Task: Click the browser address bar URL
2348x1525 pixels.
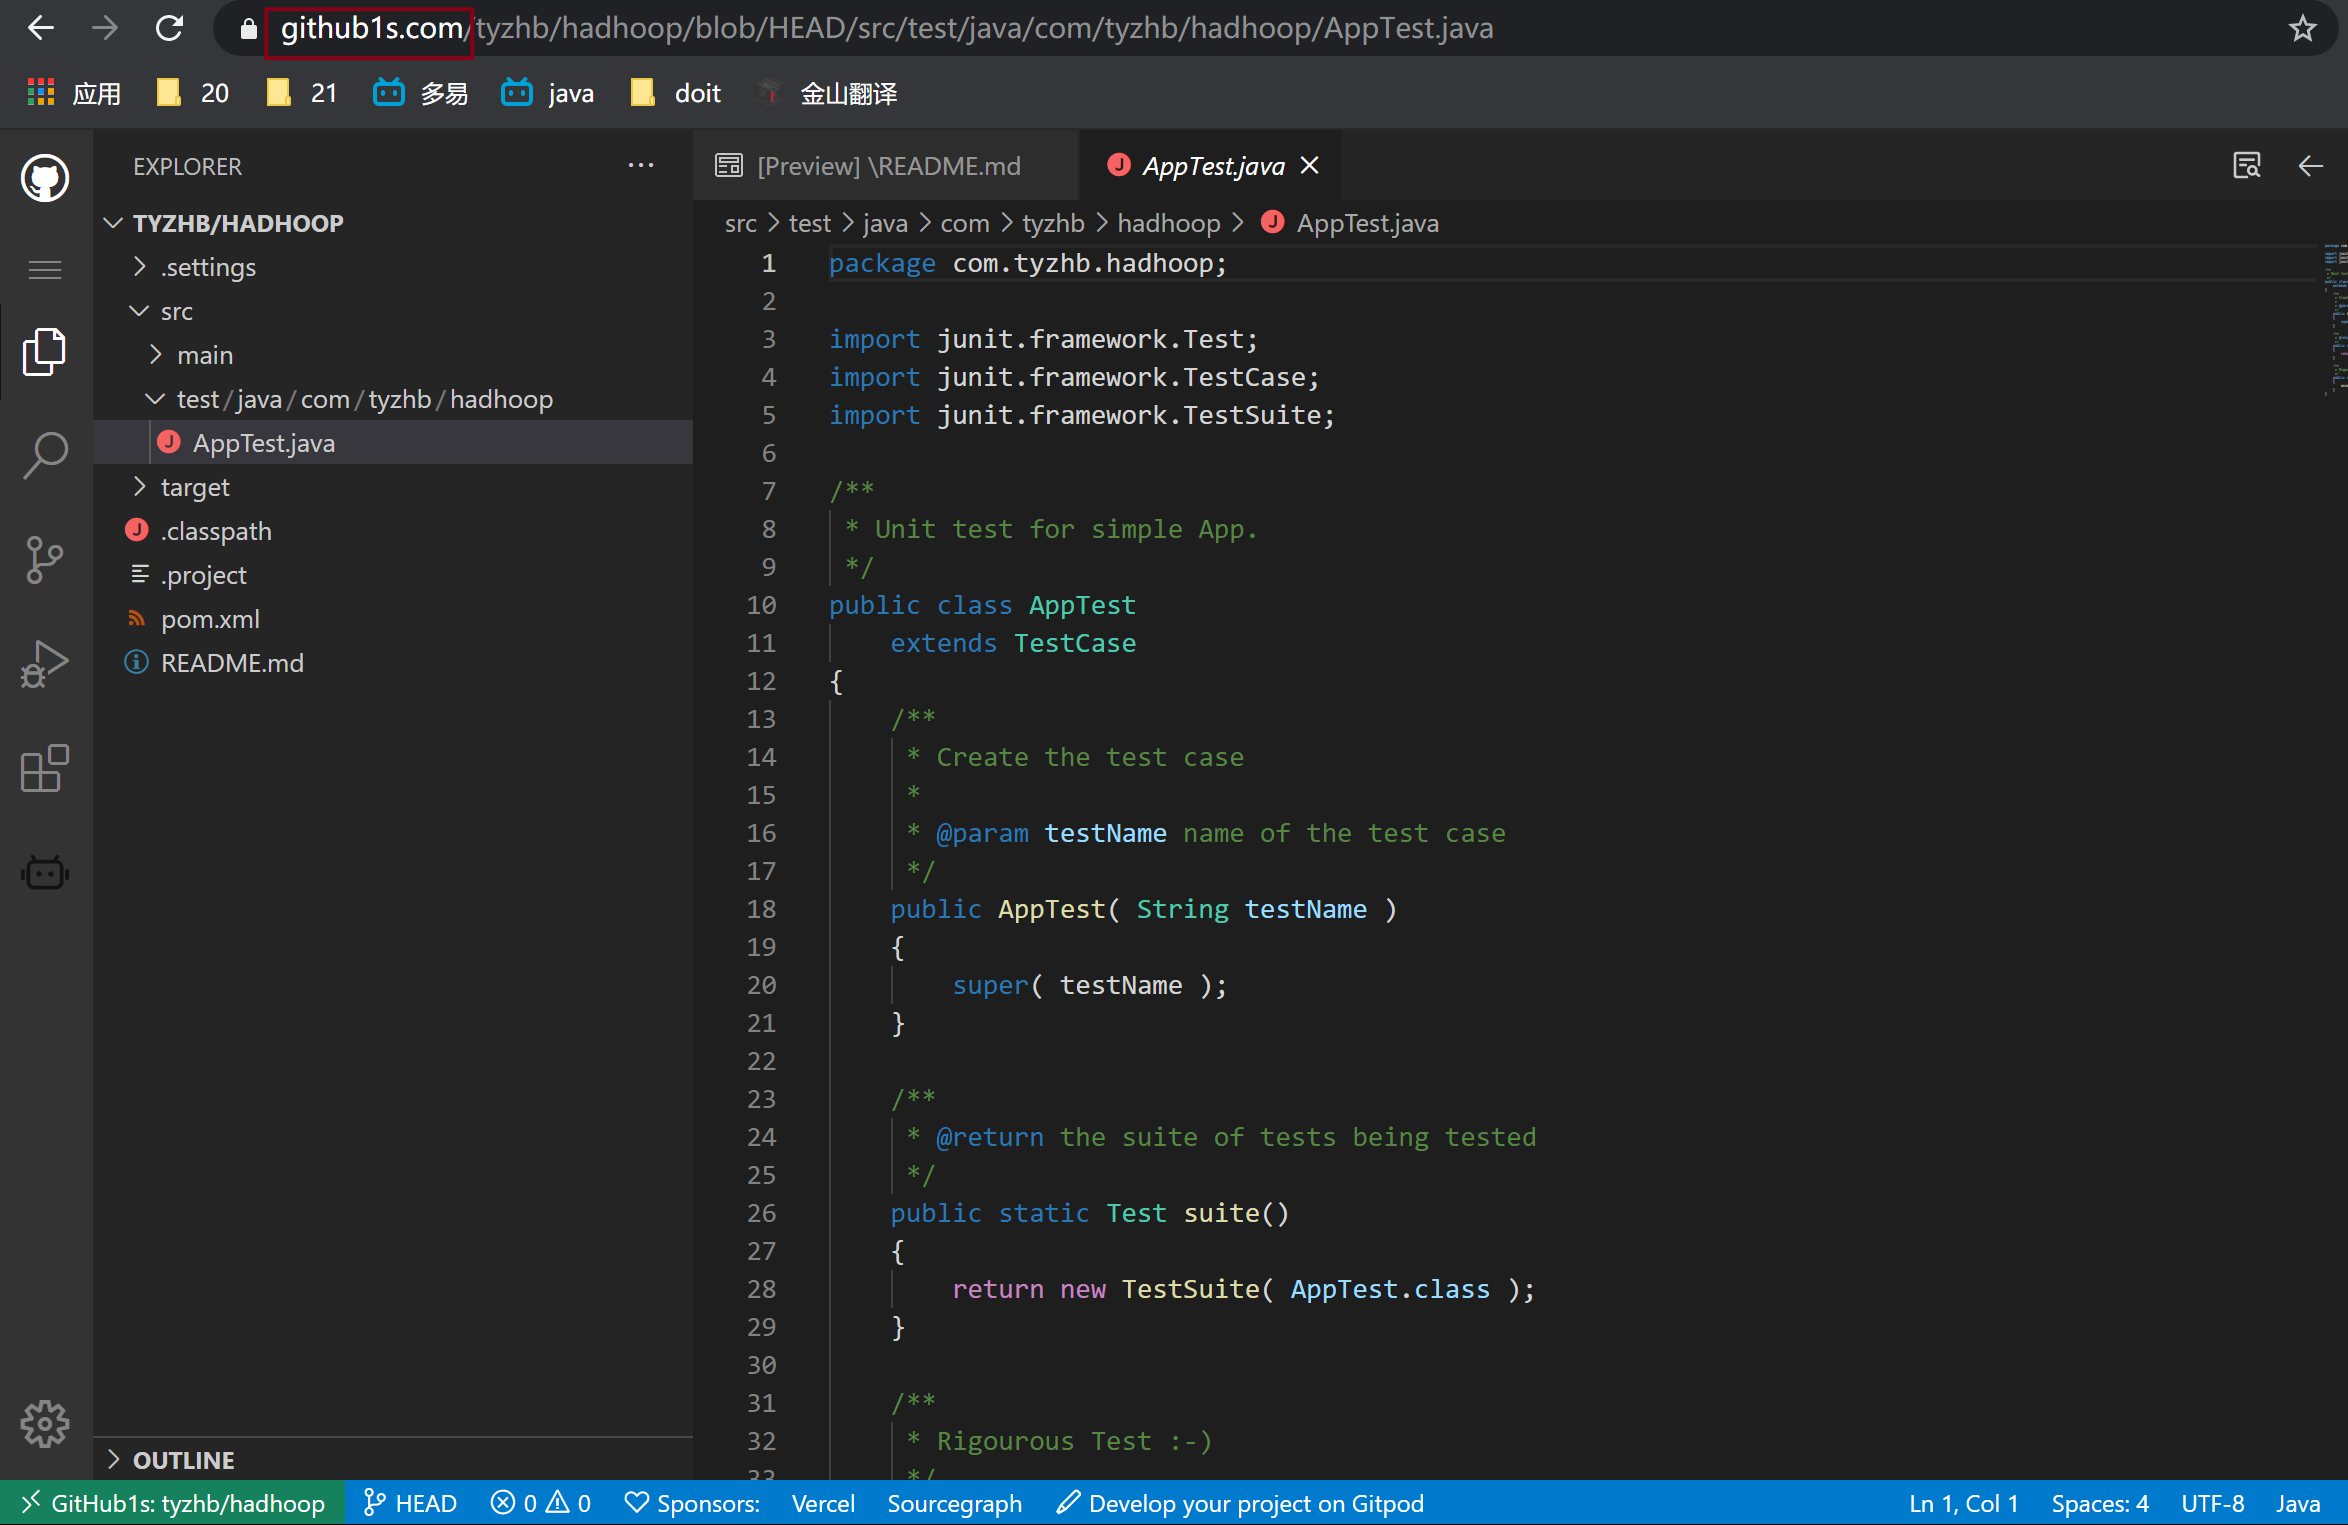Action: (x=884, y=29)
